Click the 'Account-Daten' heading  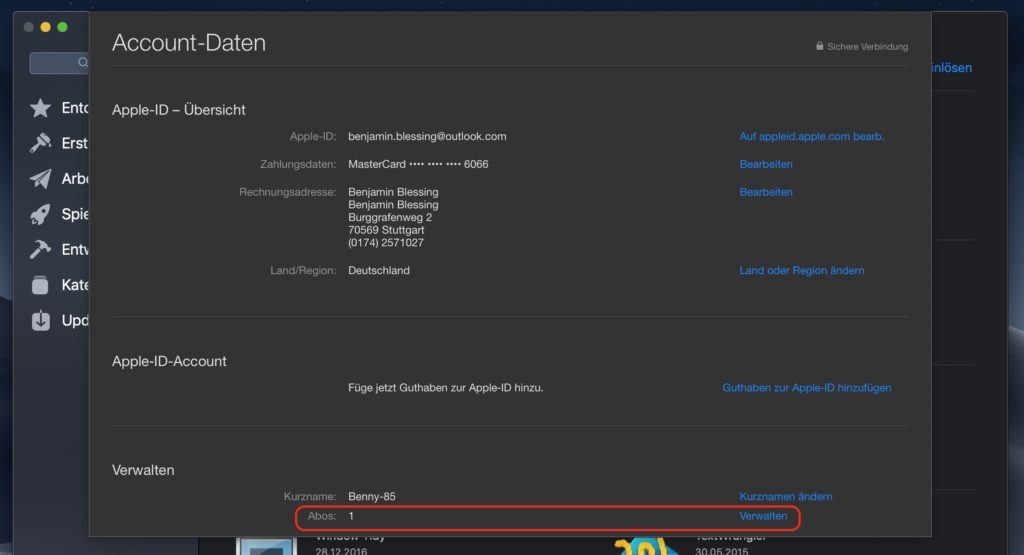[x=189, y=43]
